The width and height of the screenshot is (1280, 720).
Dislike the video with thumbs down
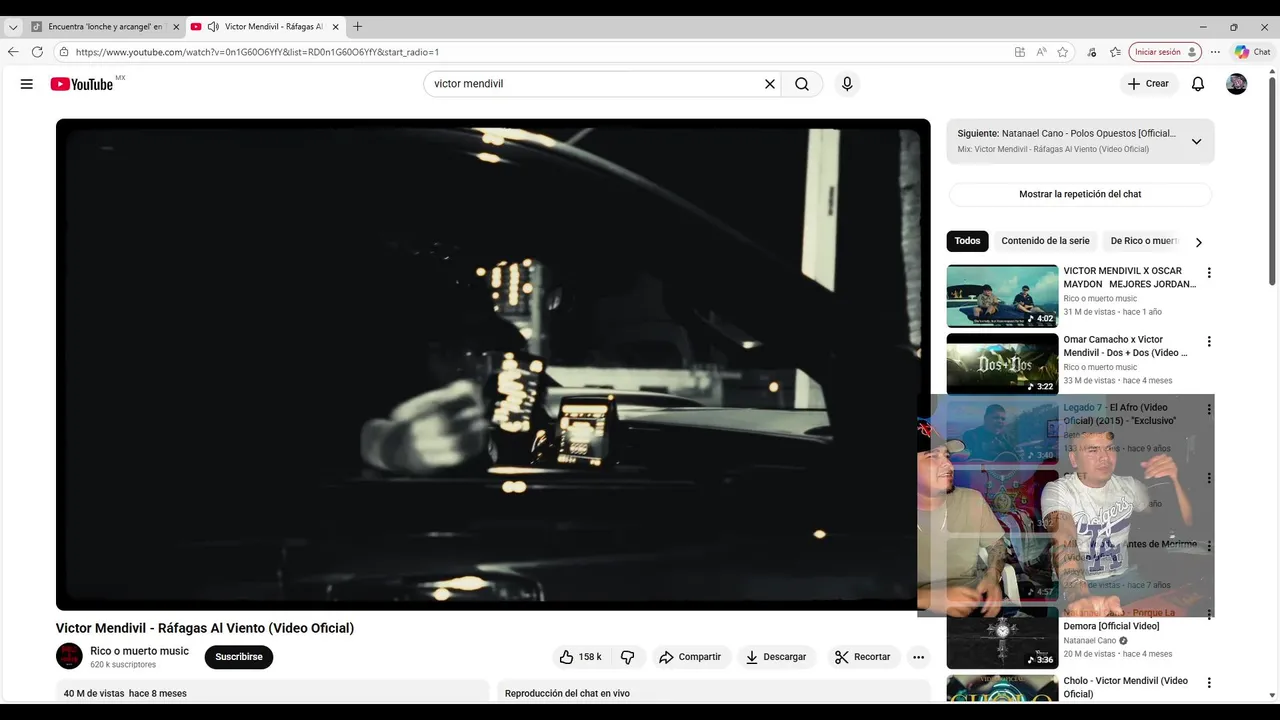(628, 657)
